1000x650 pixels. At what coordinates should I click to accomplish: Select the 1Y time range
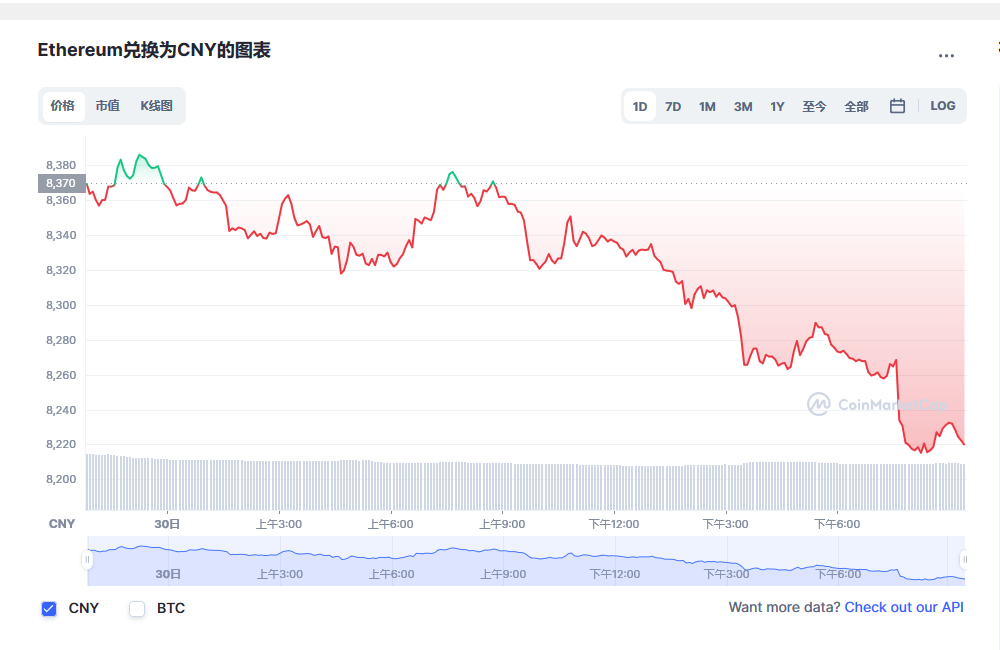777,107
